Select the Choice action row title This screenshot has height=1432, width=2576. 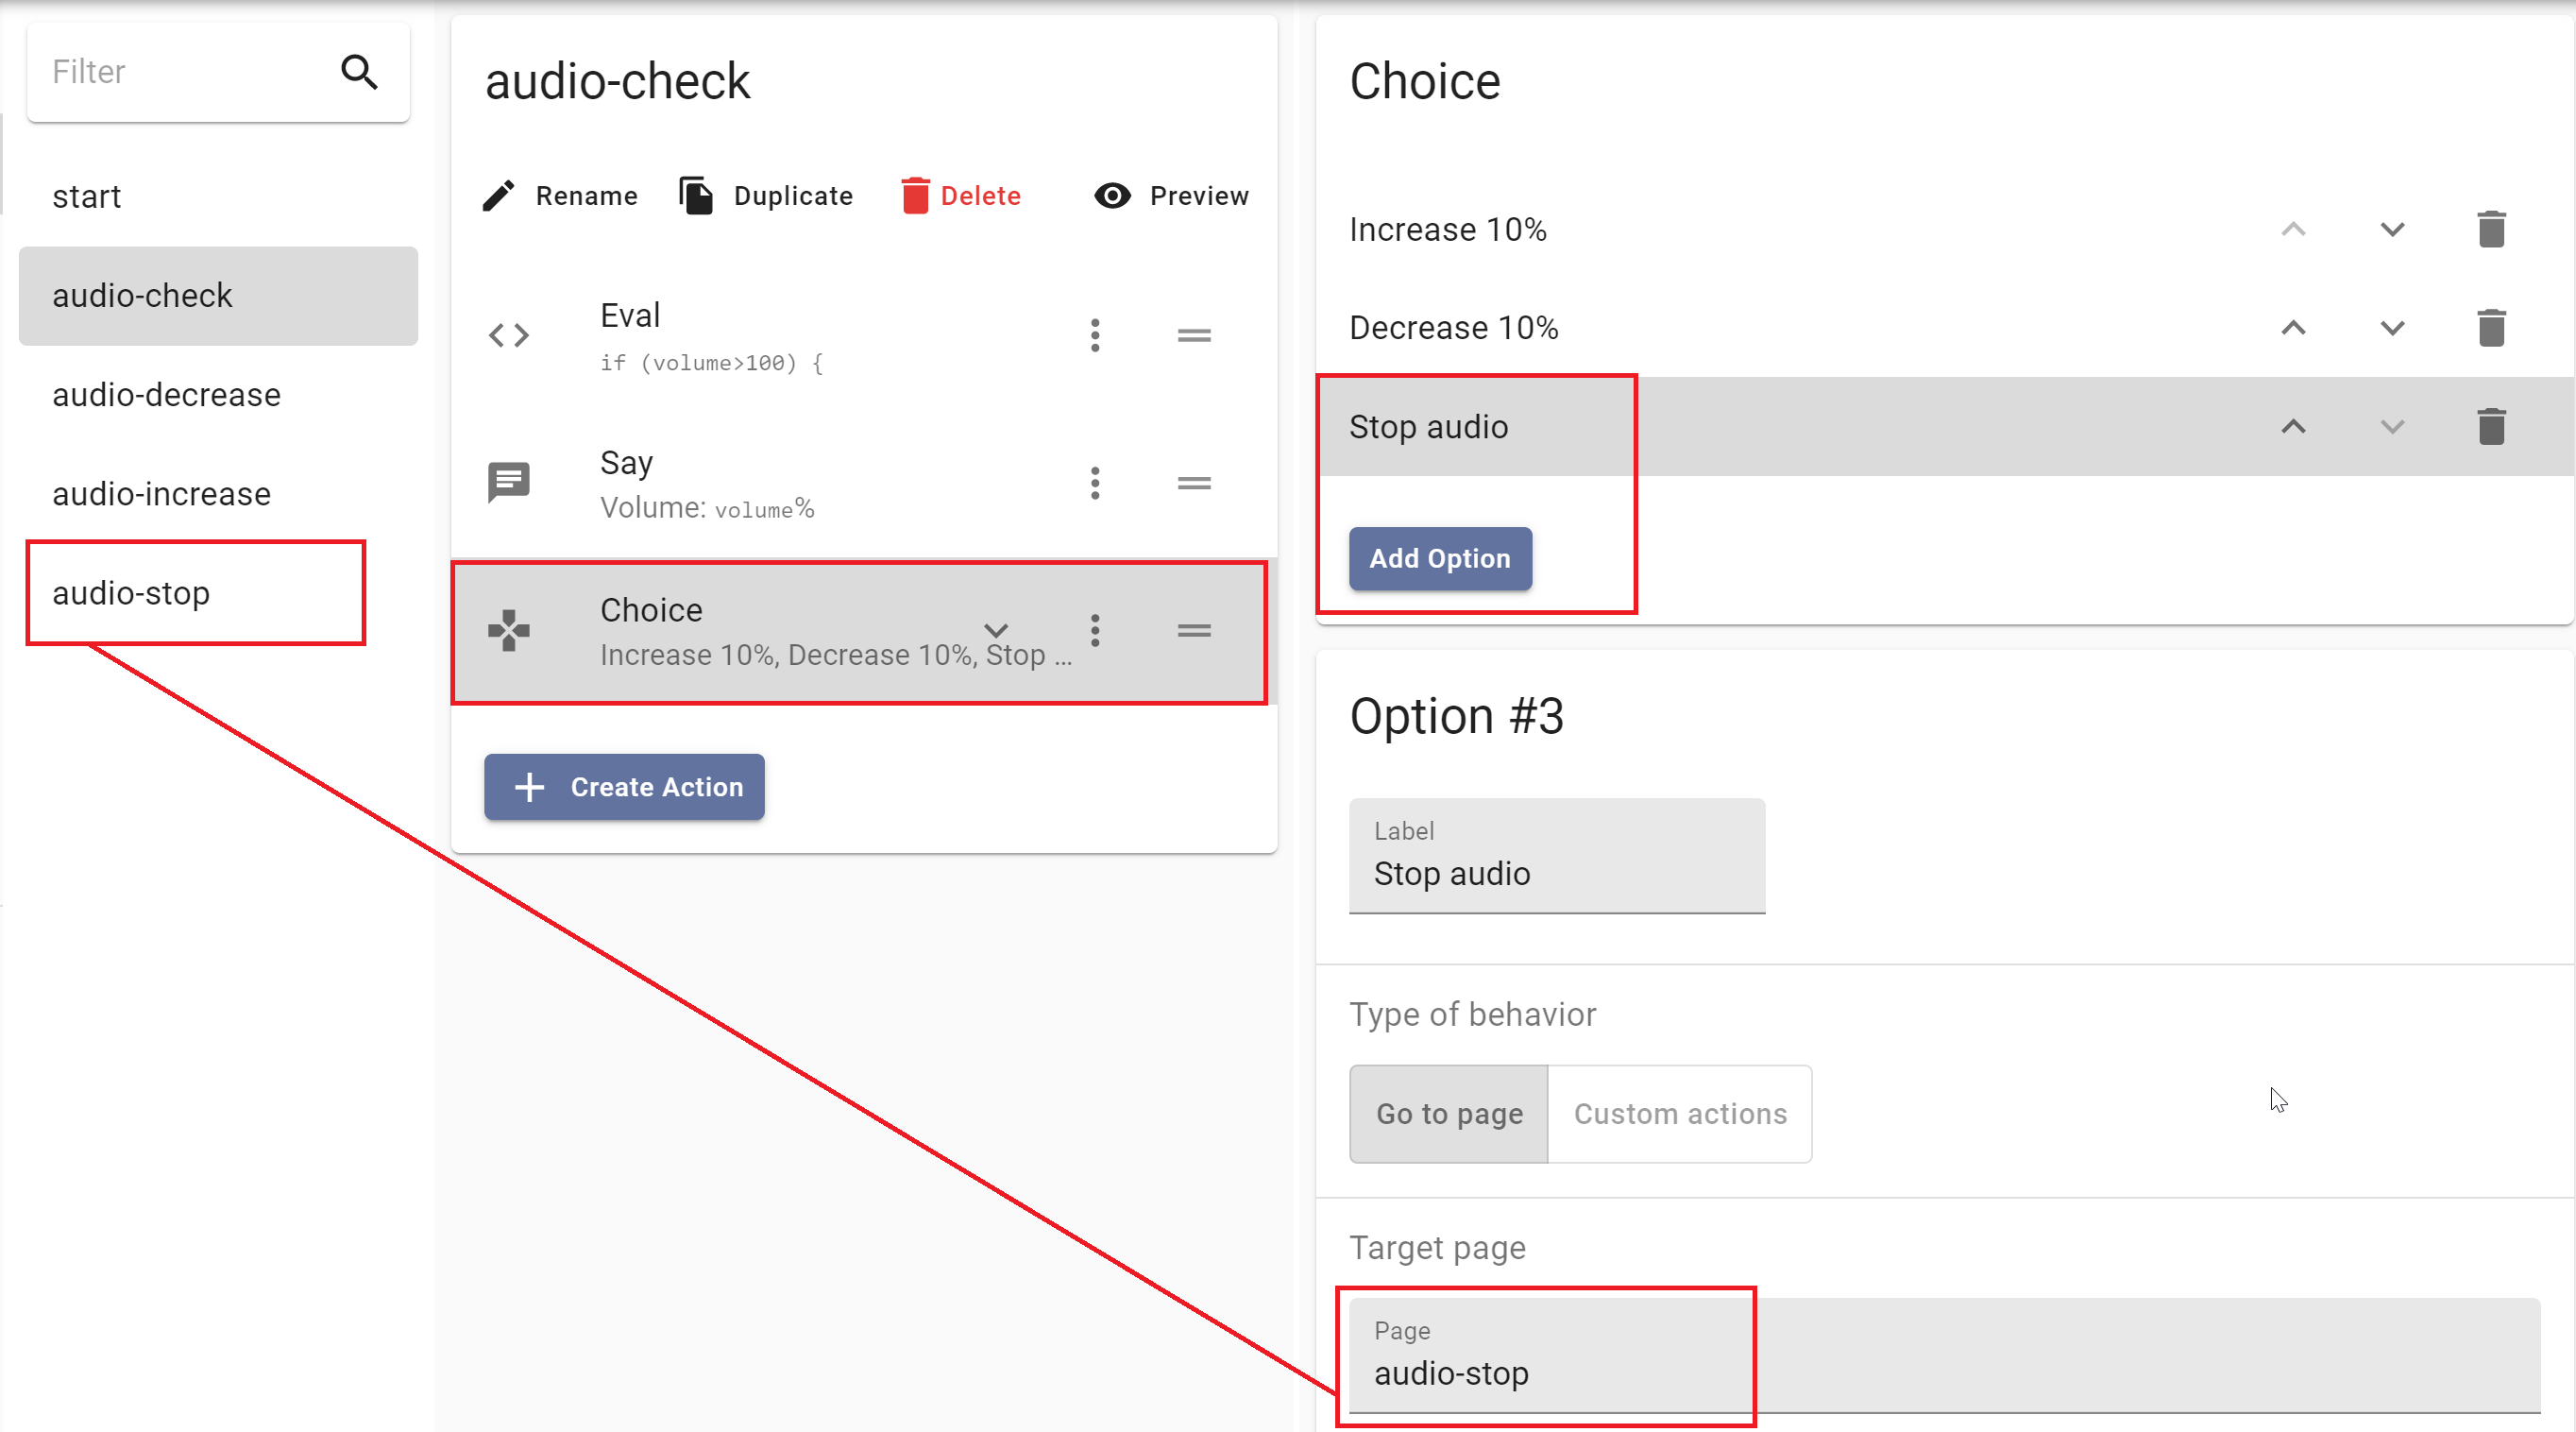pyautogui.click(x=651, y=611)
